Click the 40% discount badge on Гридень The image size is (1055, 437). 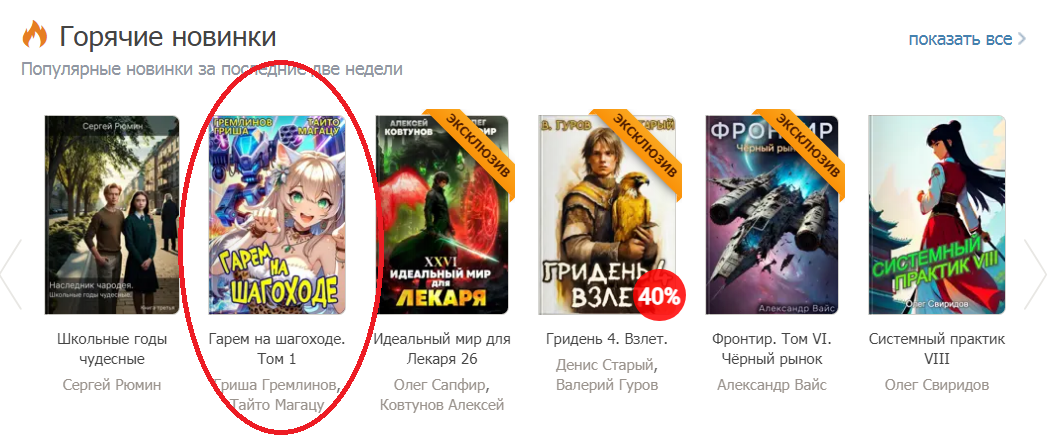659,296
